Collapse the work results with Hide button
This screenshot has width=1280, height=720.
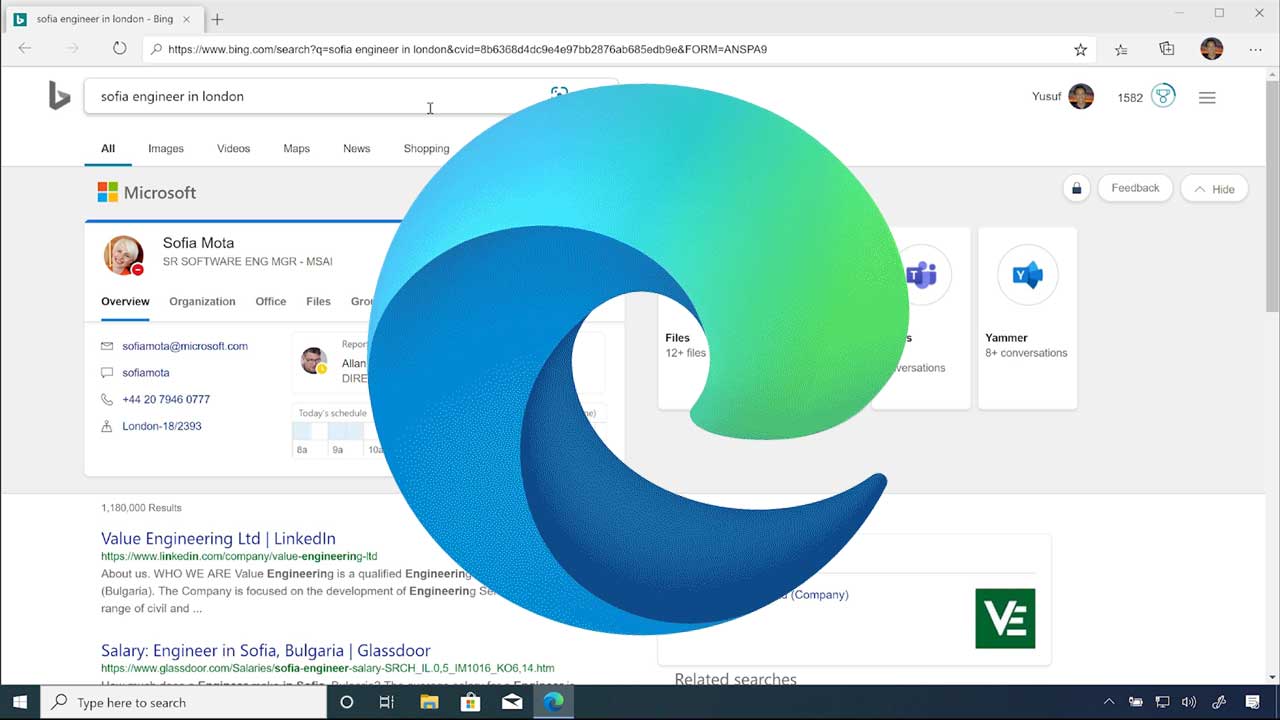(x=1214, y=189)
